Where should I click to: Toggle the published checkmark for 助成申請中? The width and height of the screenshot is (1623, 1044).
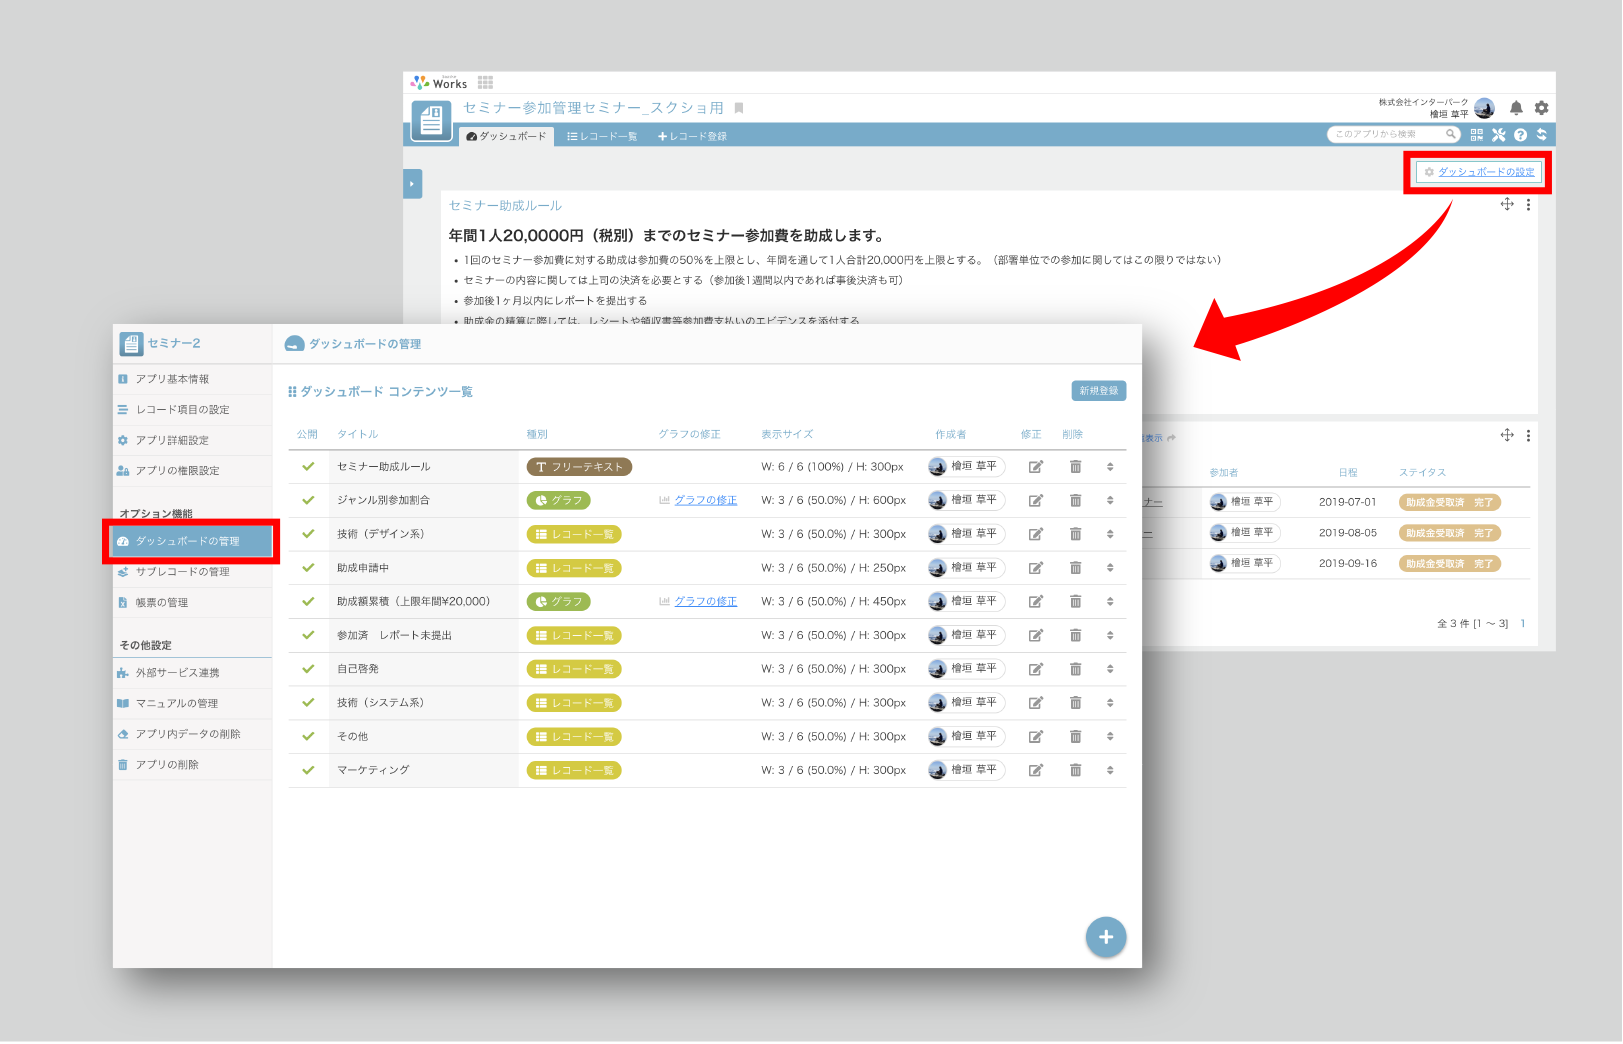click(x=308, y=567)
